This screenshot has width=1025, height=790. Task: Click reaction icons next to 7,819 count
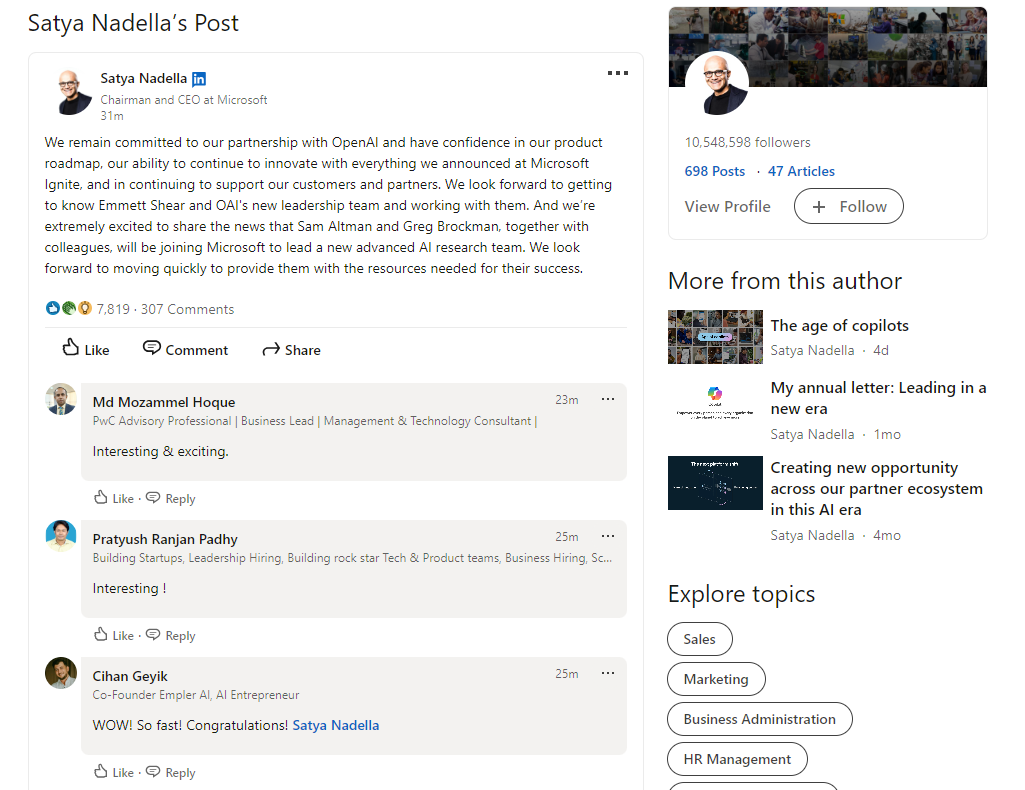pyautogui.click(x=69, y=308)
